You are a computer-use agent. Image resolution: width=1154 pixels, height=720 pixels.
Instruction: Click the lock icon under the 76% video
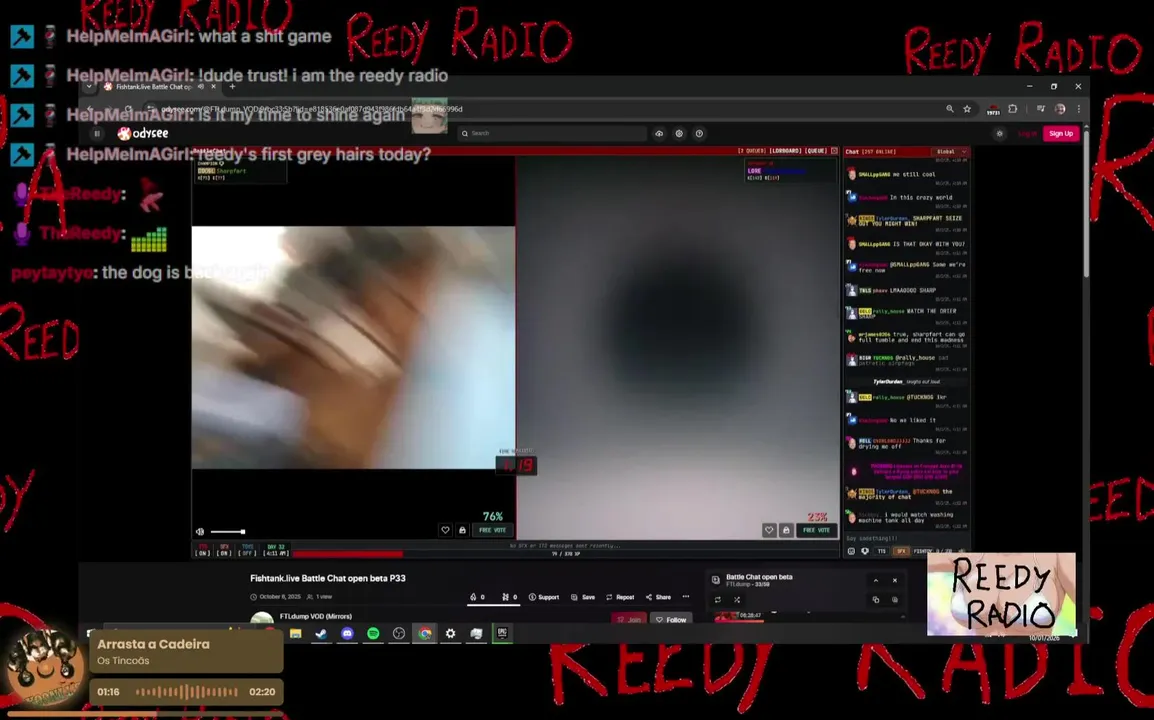[462, 530]
